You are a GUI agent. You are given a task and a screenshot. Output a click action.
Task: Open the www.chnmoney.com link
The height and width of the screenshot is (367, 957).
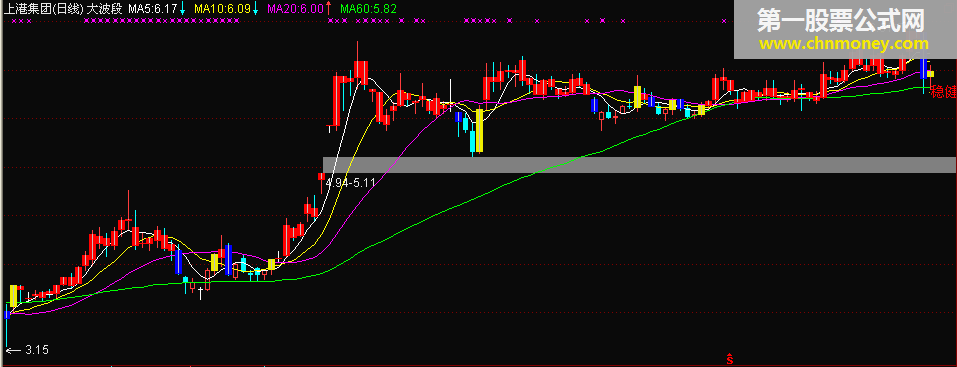[x=844, y=44]
